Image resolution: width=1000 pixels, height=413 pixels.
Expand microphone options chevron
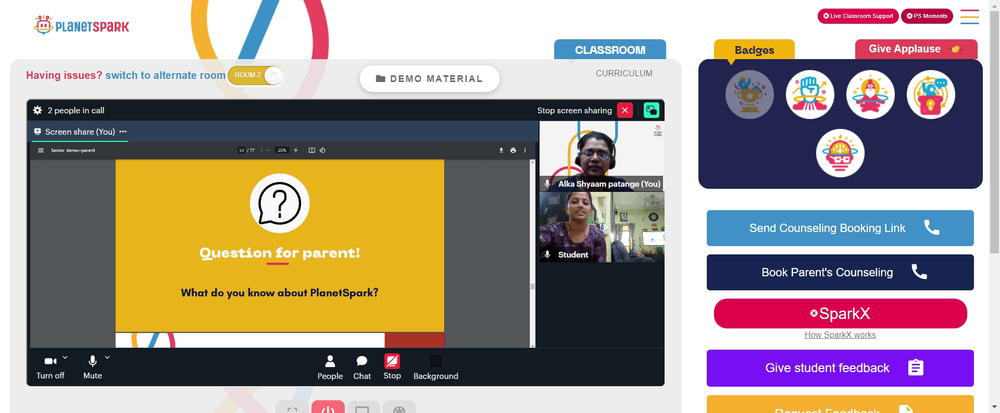(107, 357)
